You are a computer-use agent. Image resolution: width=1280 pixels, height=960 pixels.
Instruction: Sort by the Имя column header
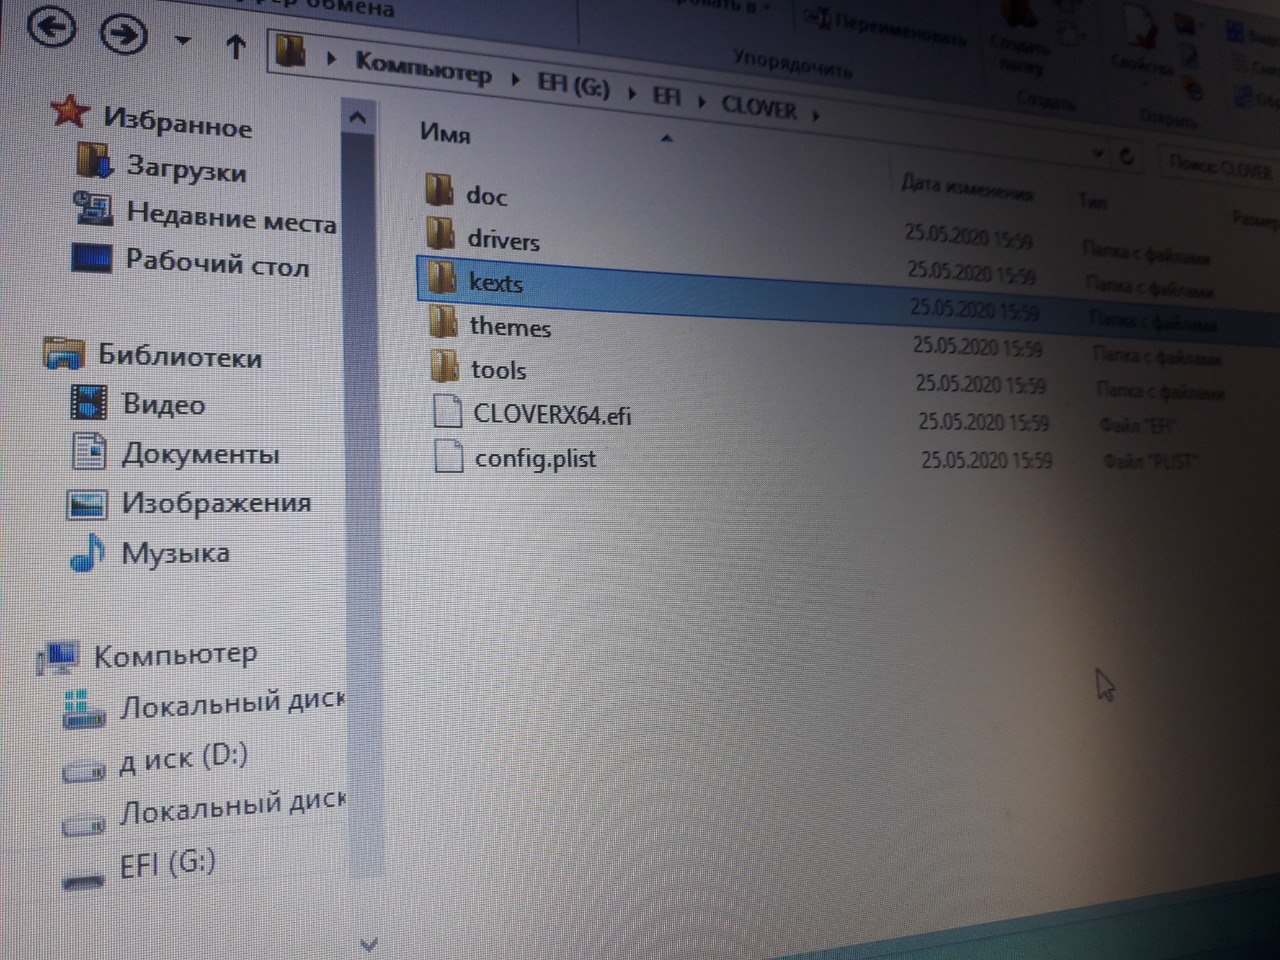(x=446, y=133)
